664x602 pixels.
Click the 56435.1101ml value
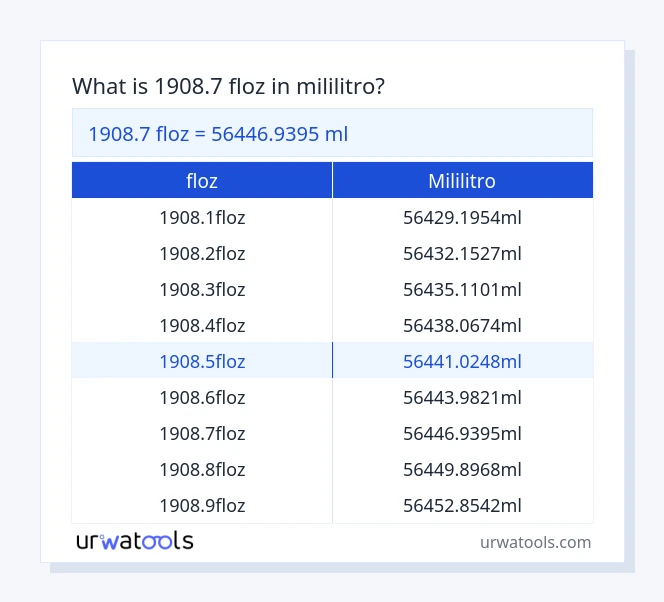point(462,289)
